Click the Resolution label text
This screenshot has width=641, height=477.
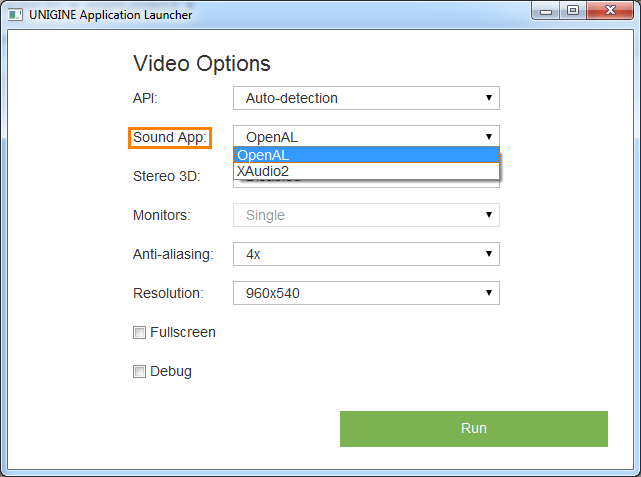pos(168,293)
